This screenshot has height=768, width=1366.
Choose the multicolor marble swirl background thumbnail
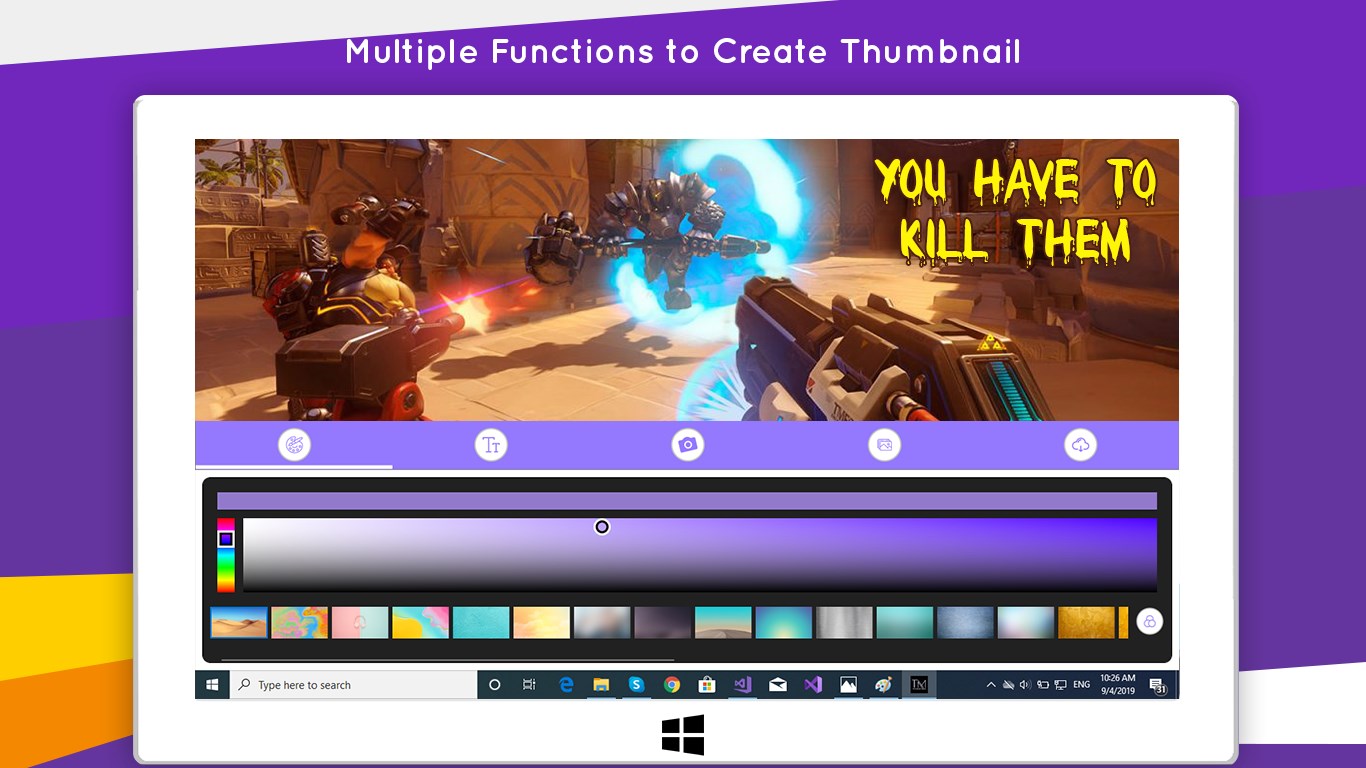[300, 622]
